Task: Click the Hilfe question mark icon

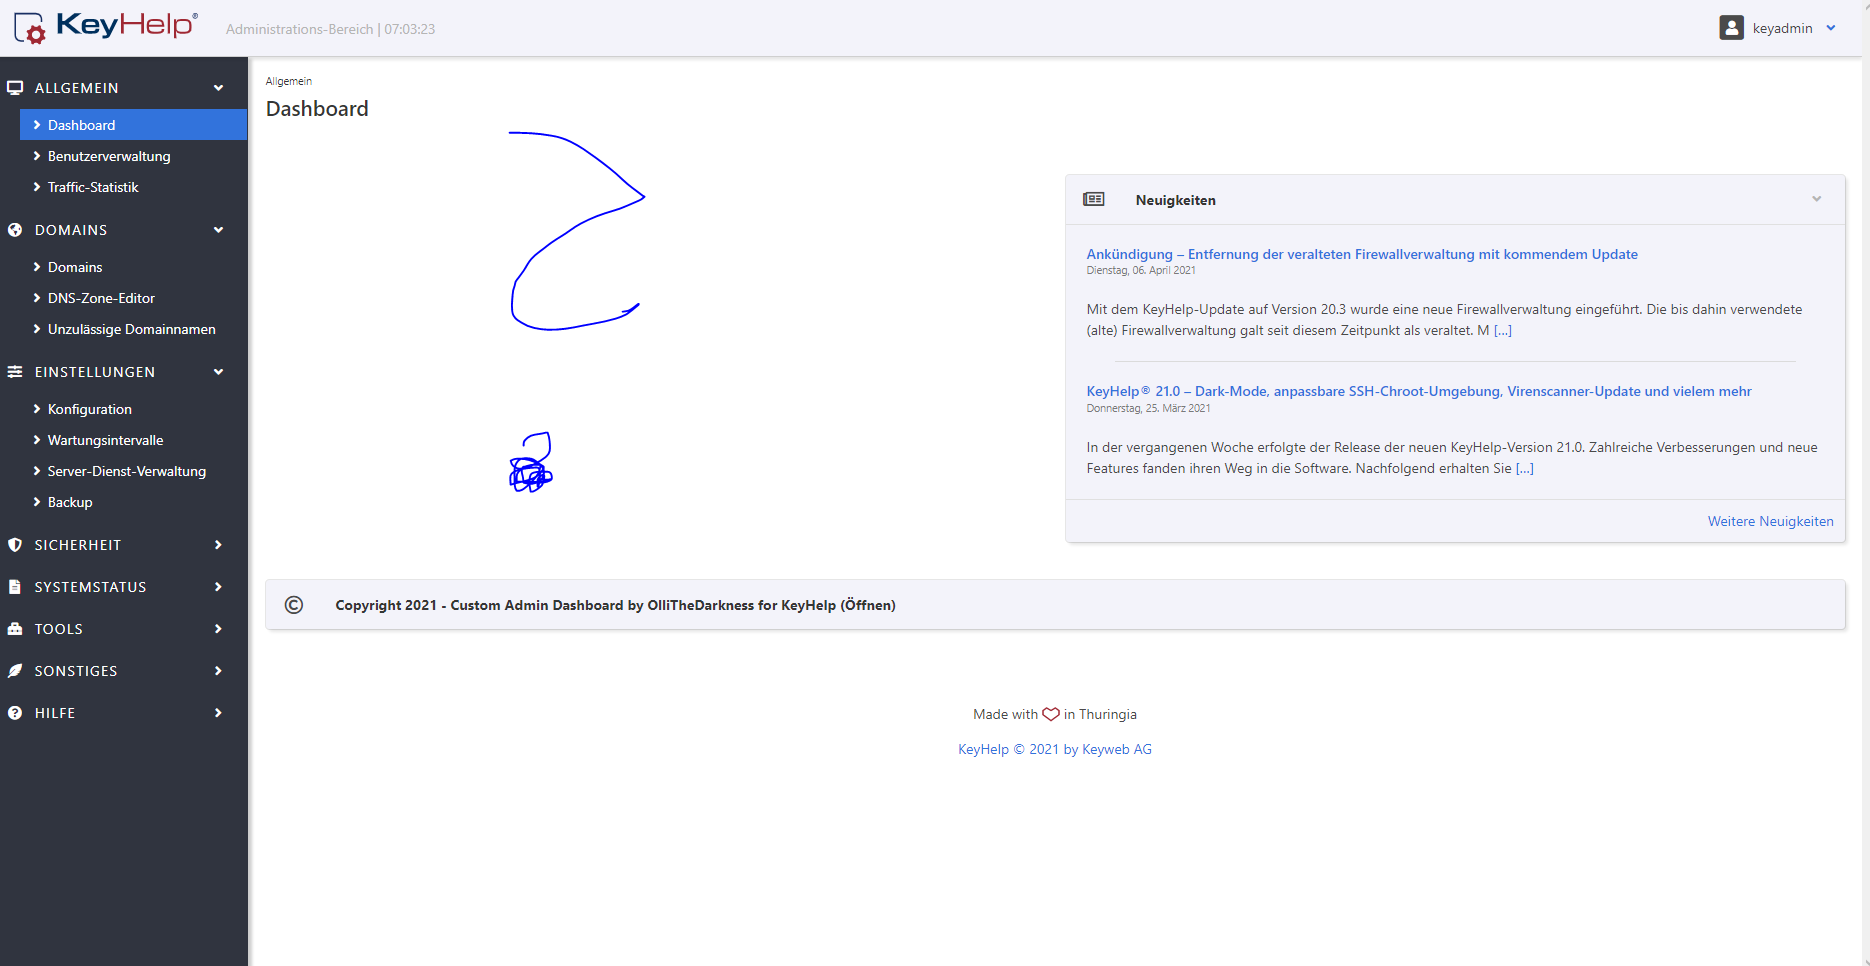Action: 15,713
